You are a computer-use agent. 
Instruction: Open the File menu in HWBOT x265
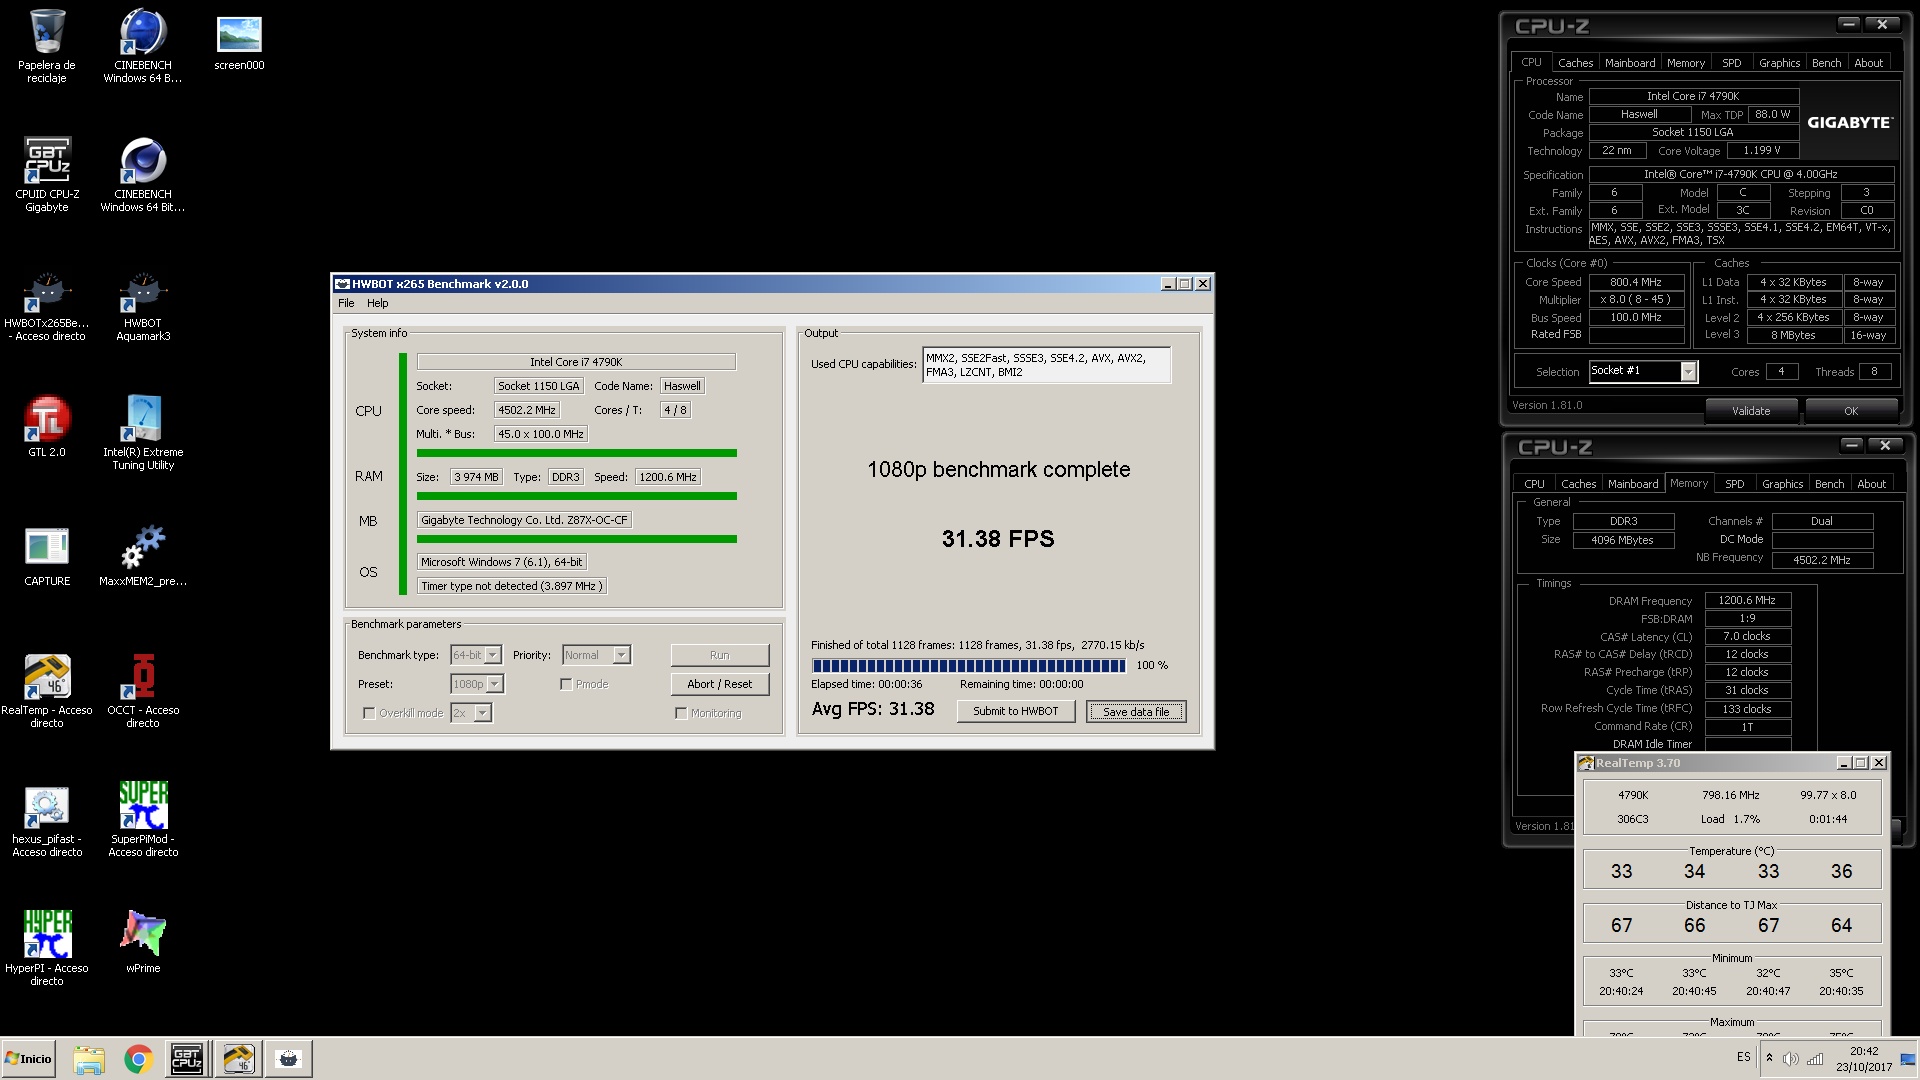pos(346,303)
